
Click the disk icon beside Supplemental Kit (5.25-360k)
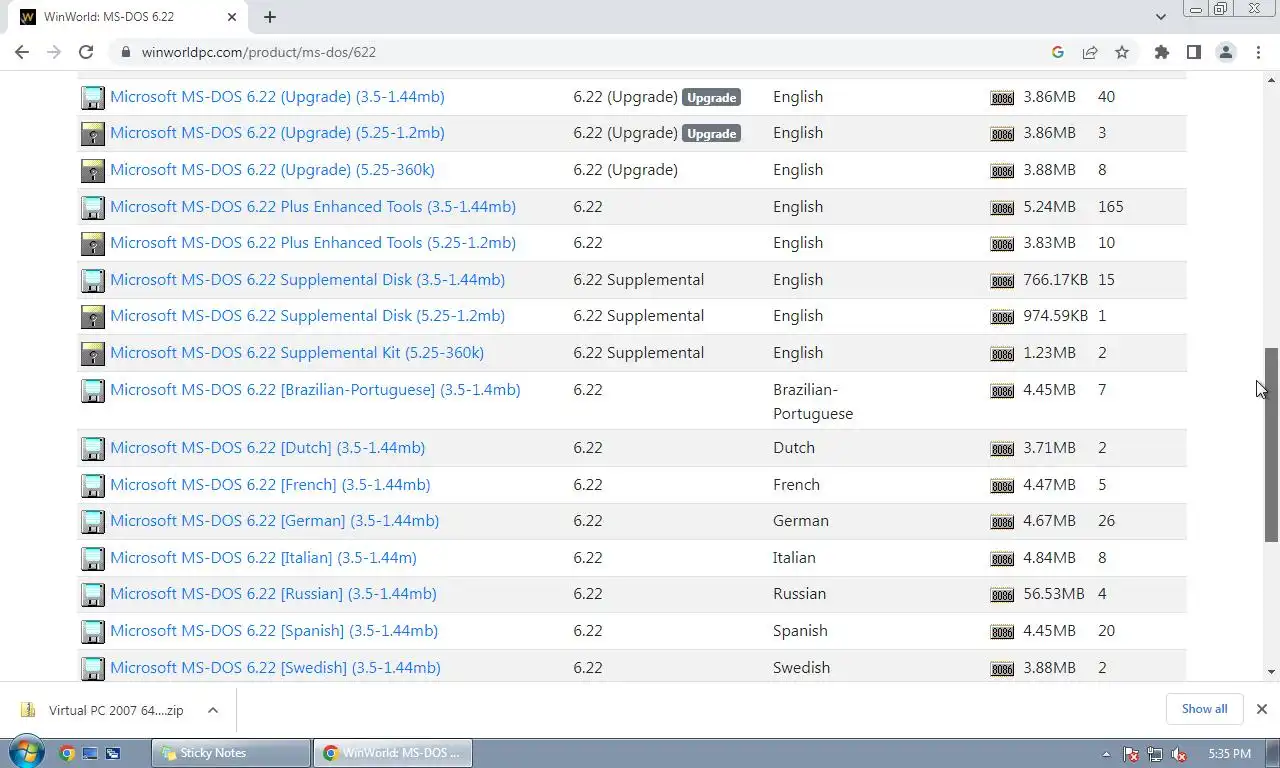coord(92,354)
